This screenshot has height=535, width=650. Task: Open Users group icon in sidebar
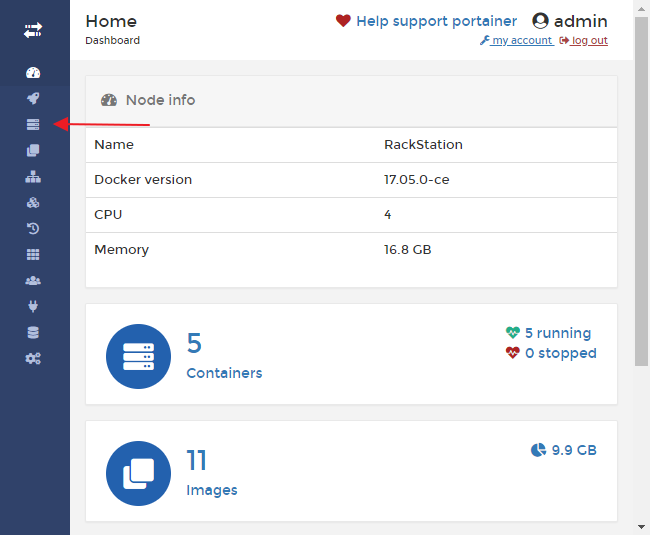point(33,280)
